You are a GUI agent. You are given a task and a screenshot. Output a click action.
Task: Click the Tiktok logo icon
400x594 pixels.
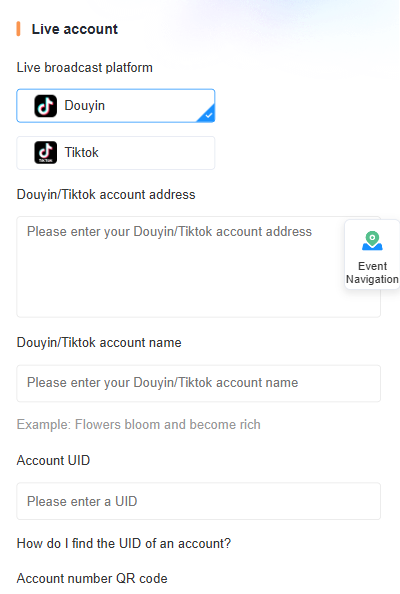pos(45,152)
